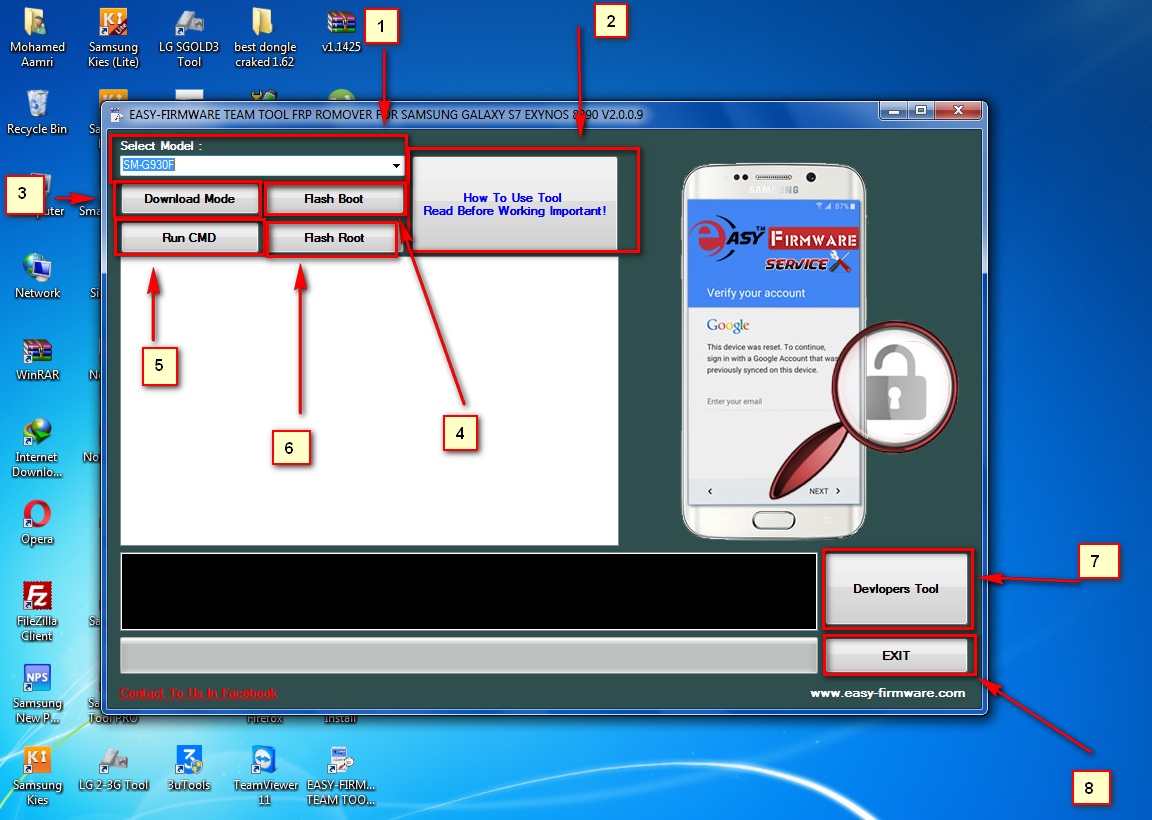Launch Internet Download Manager shortcut
1152x820 pixels.
click(37, 448)
